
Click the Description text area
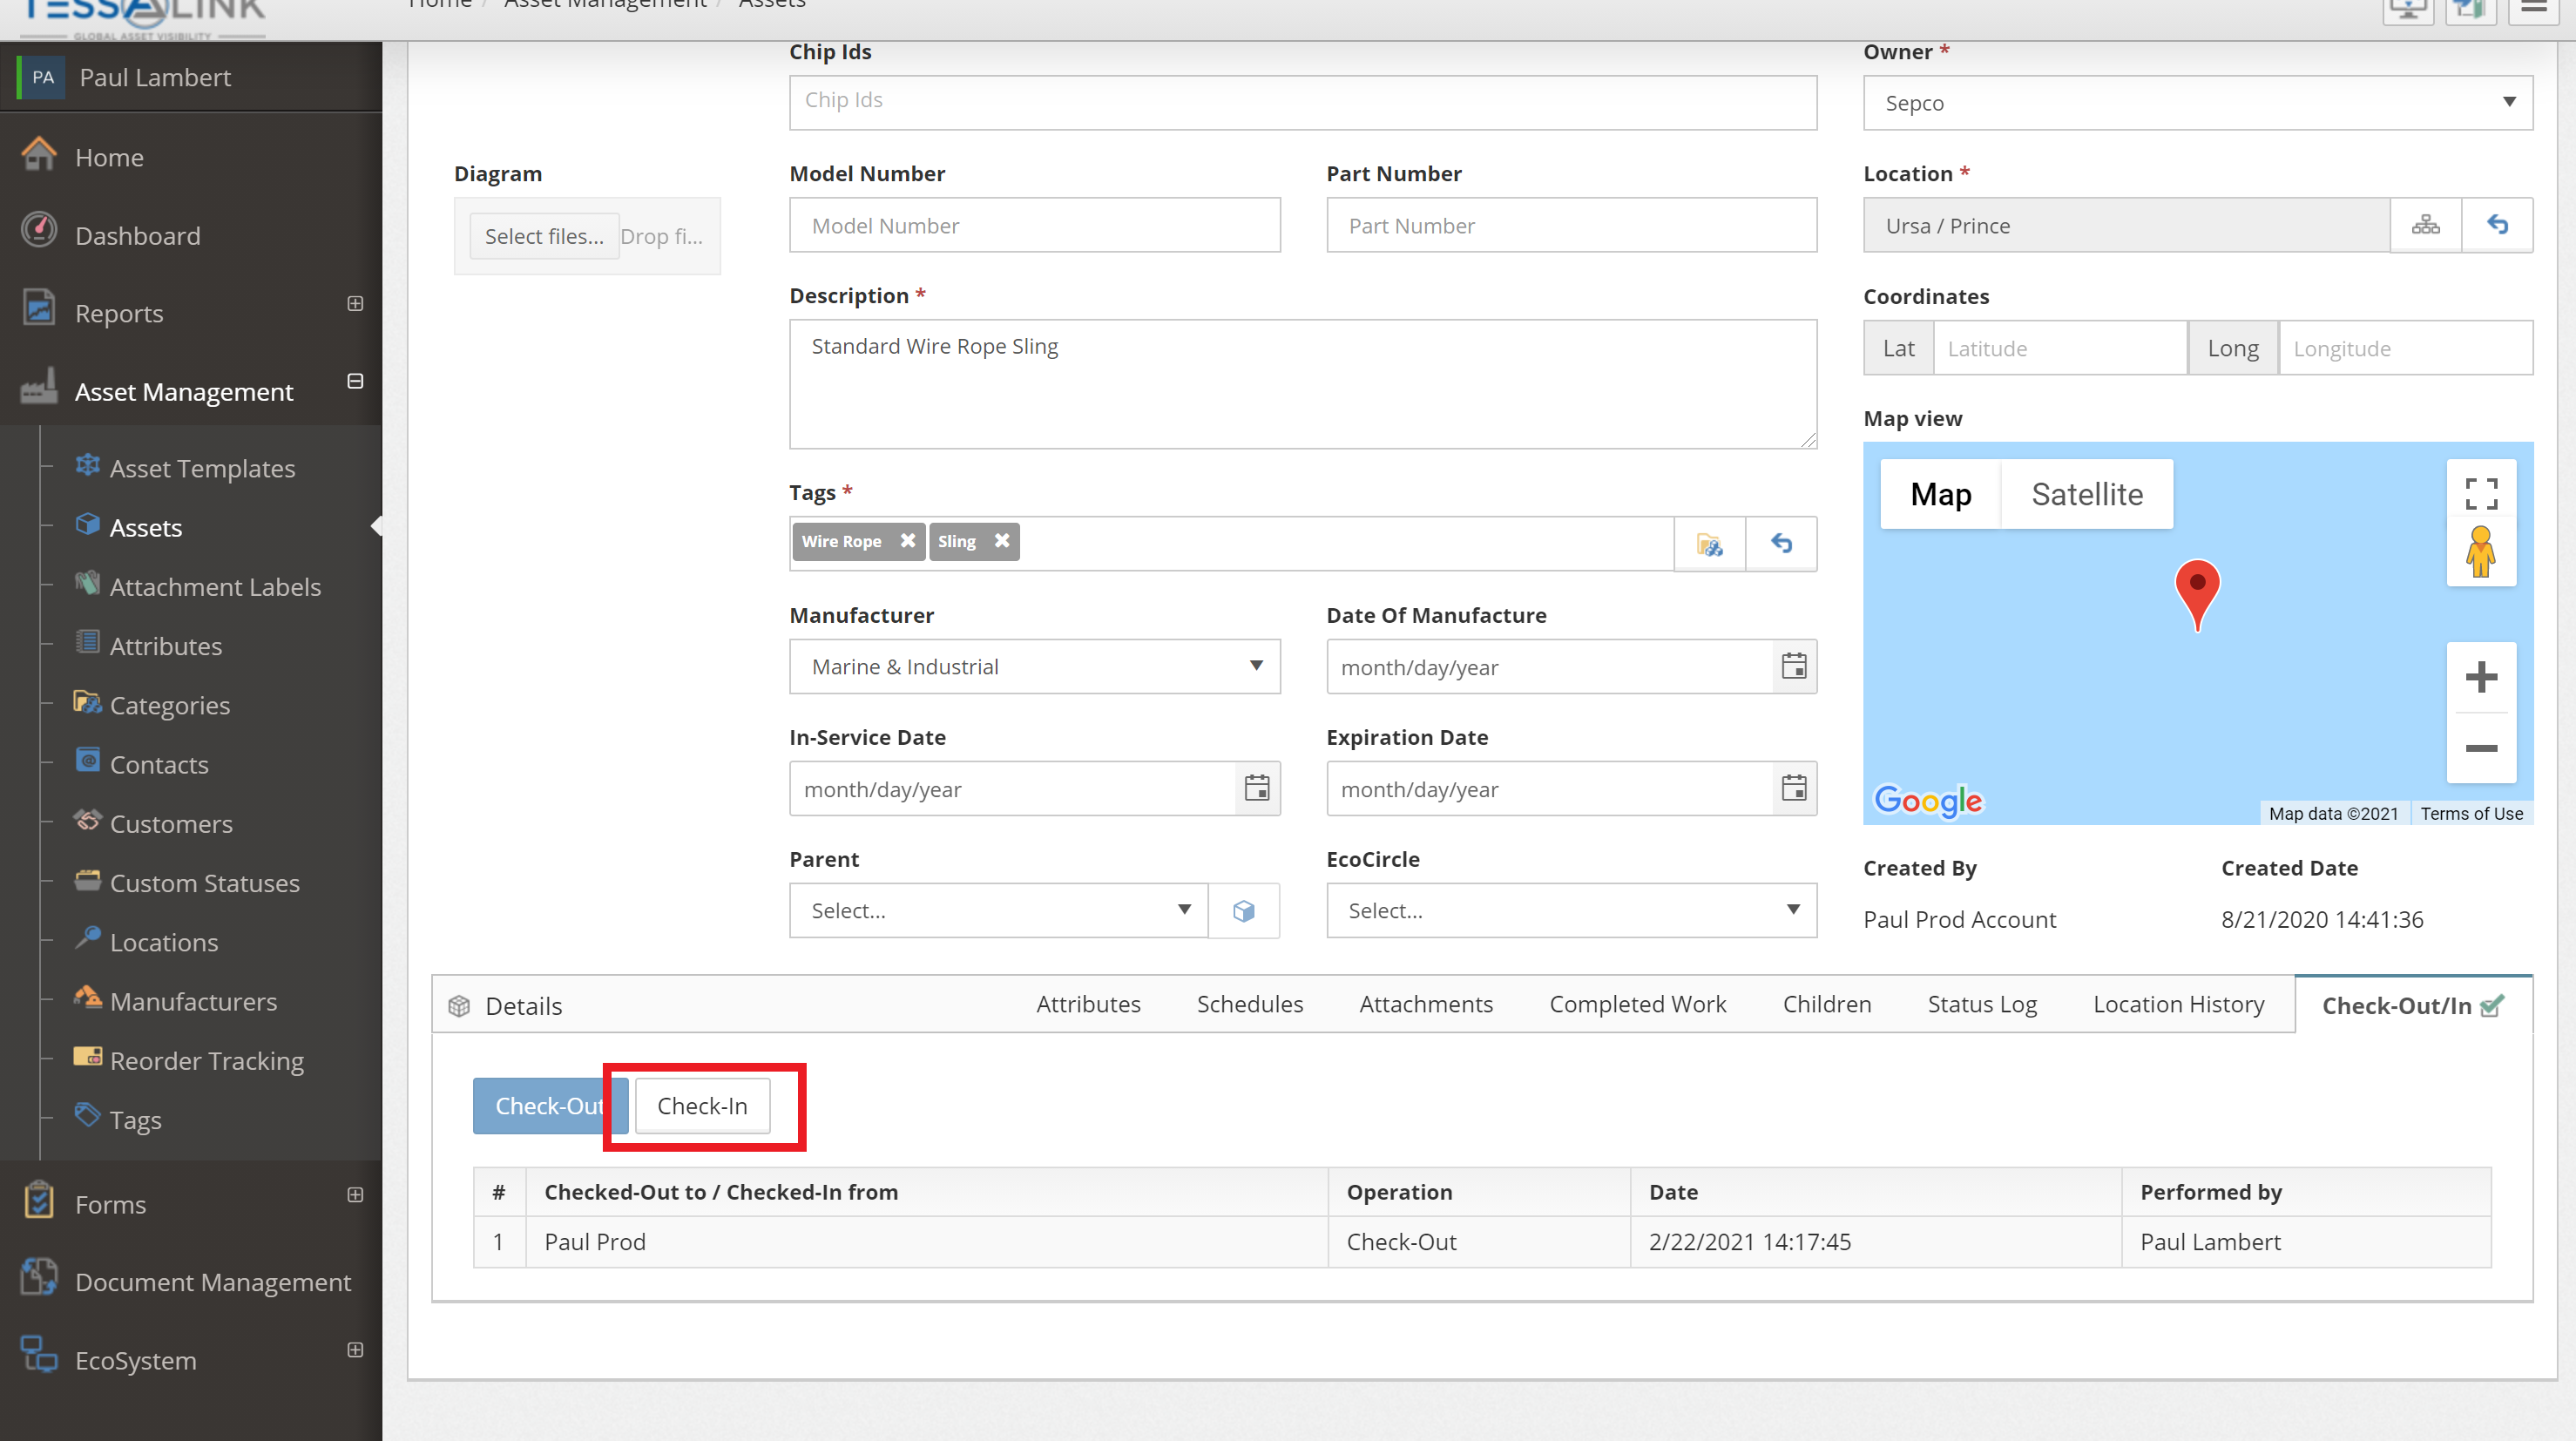[1302, 384]
